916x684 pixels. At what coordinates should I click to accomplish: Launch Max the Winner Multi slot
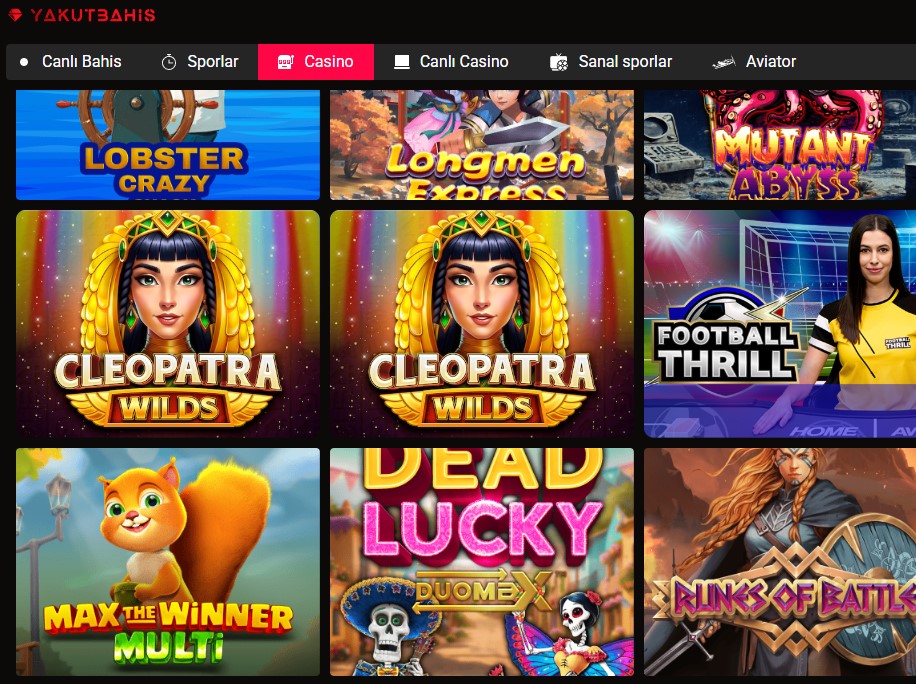(168, 562)
